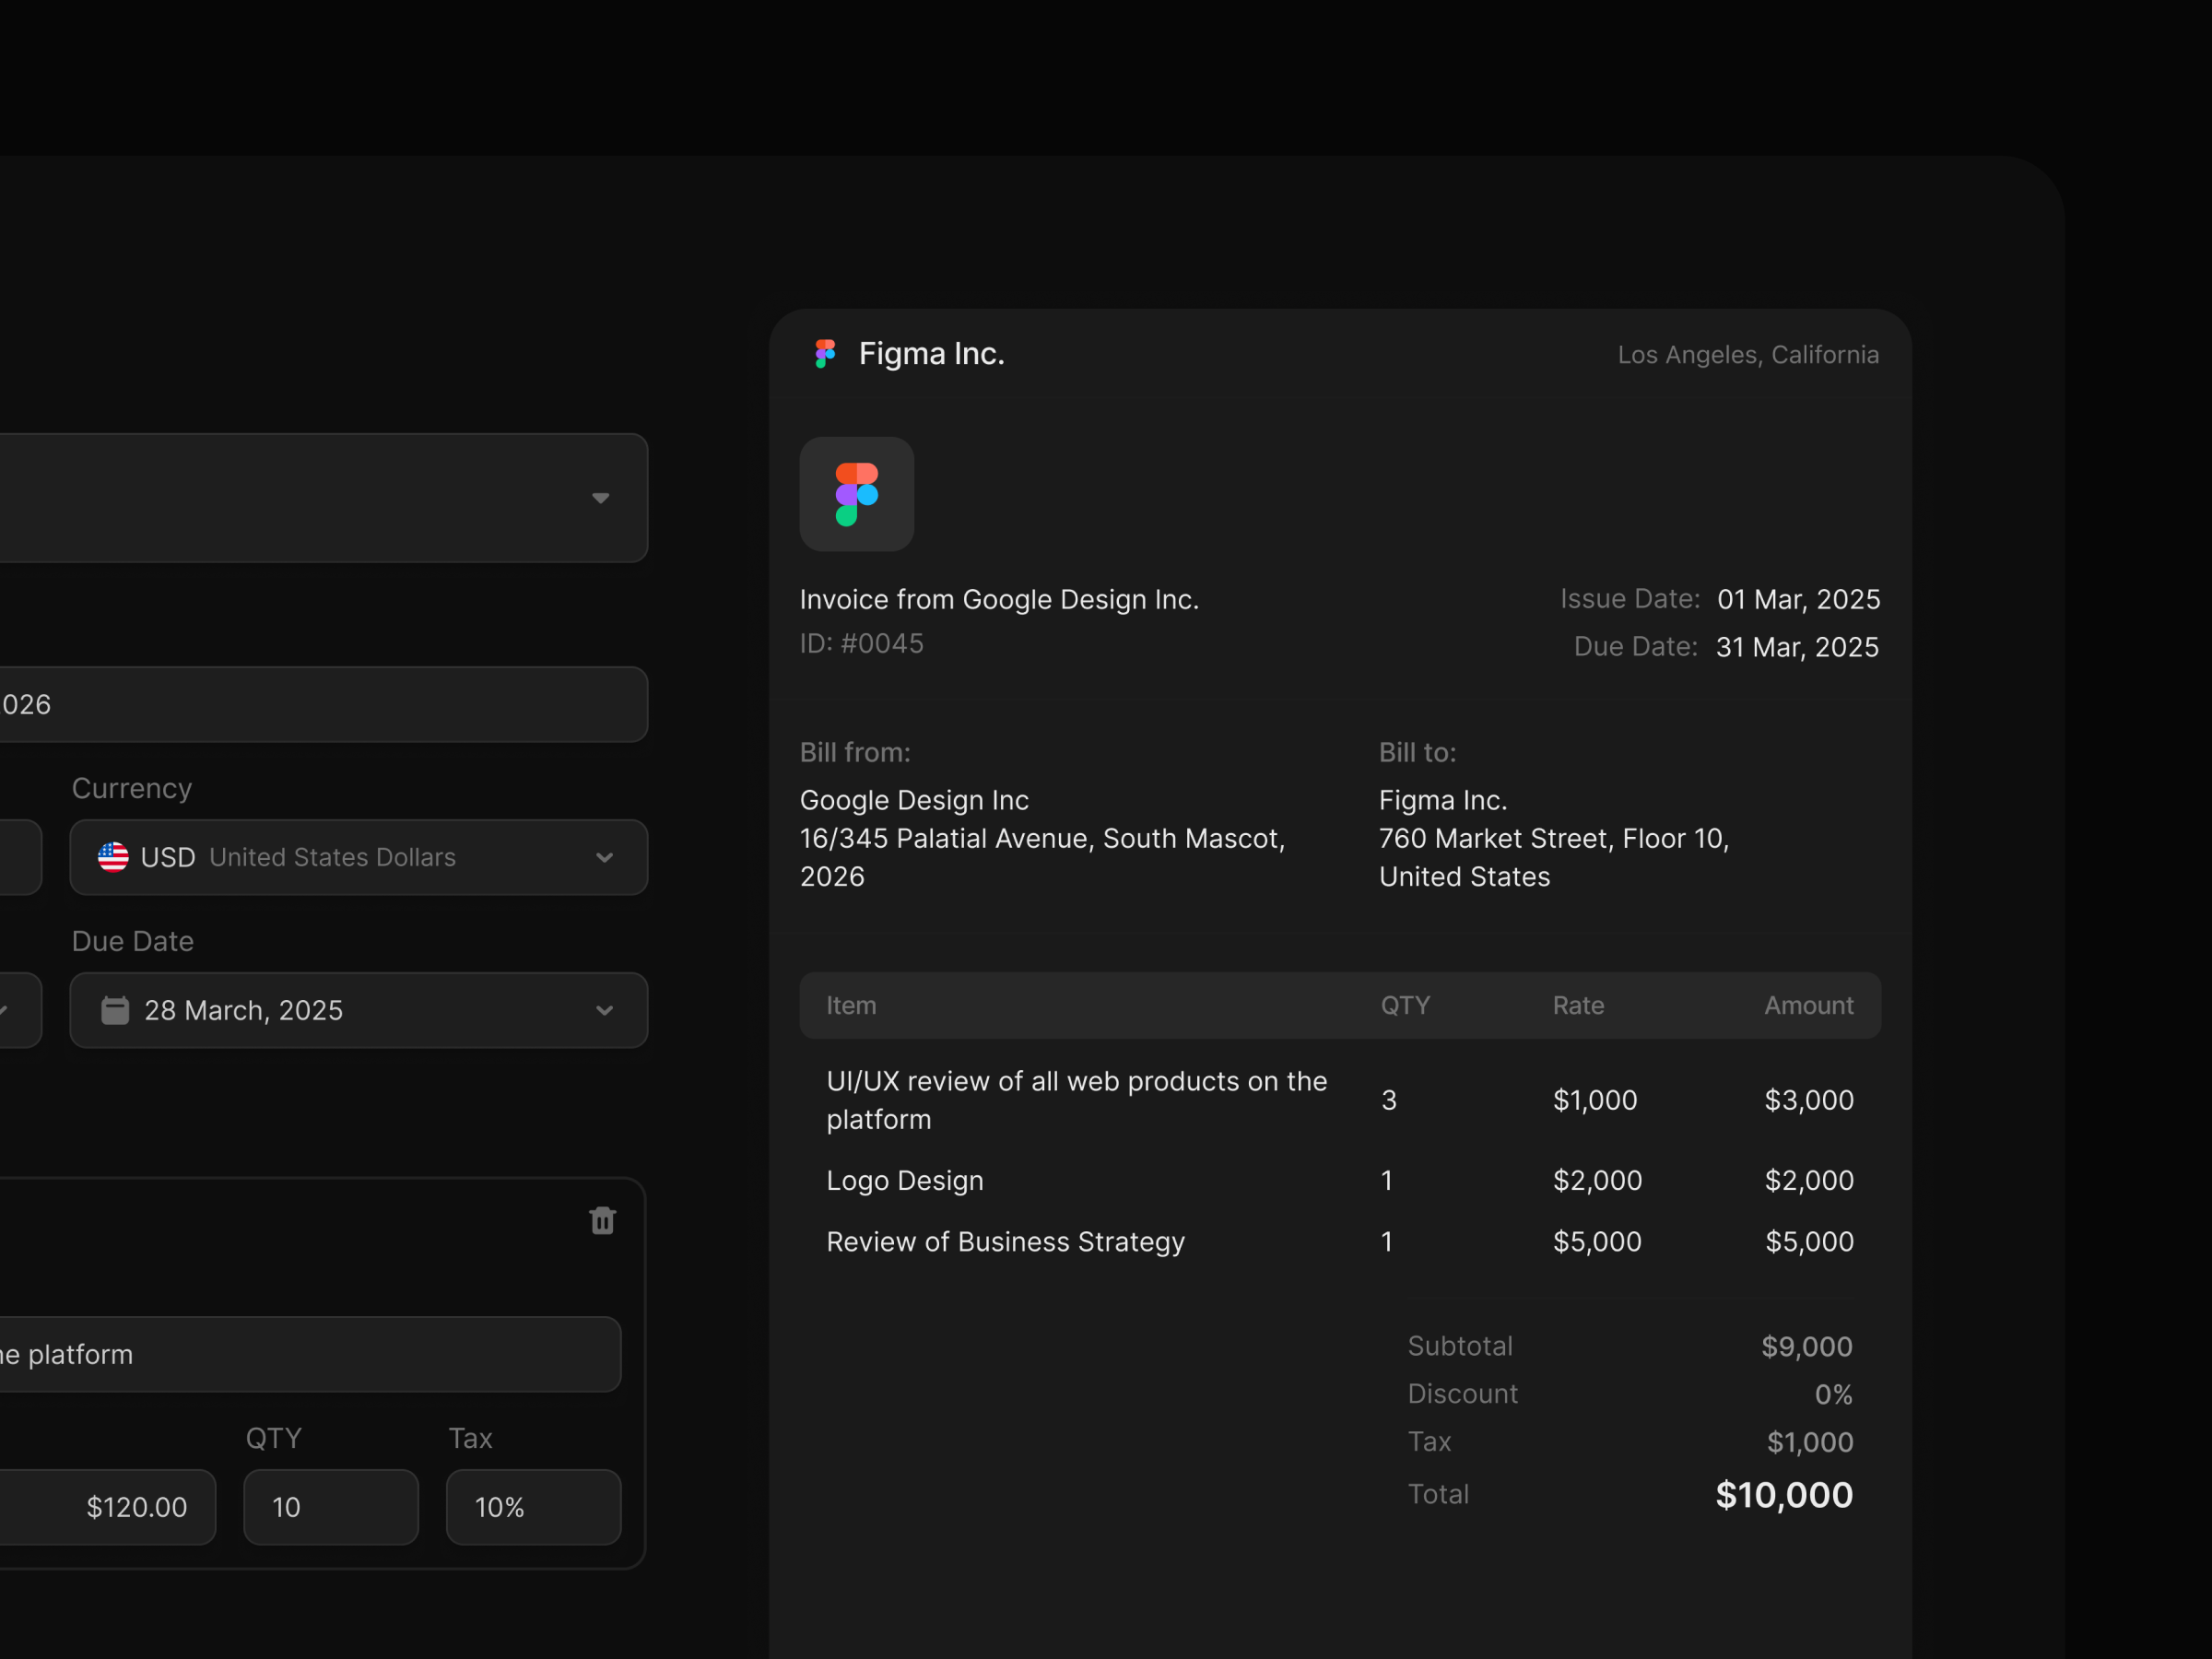Click the Tax field showing 10%
The width and height of the screenshot is (2212, 1659).
(532, 1507)
